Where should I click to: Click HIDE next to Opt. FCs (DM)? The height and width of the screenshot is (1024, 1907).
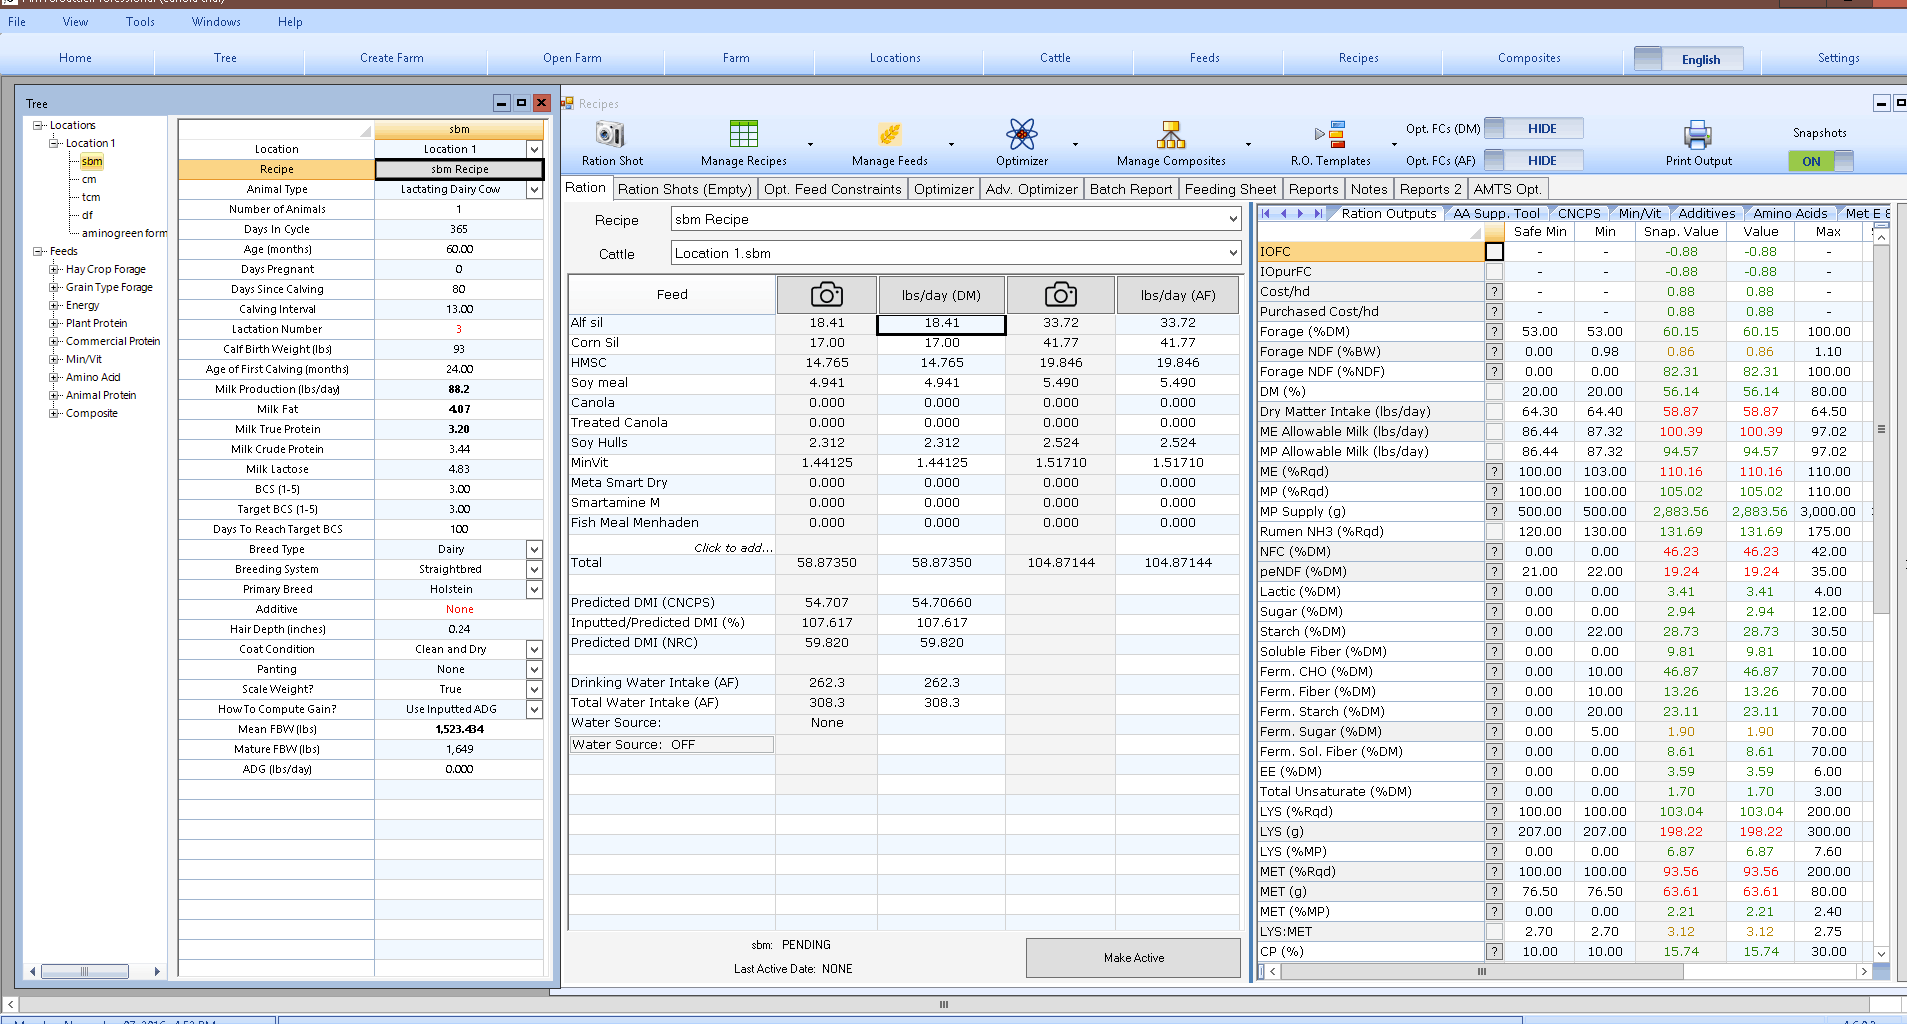(1541, 128)
